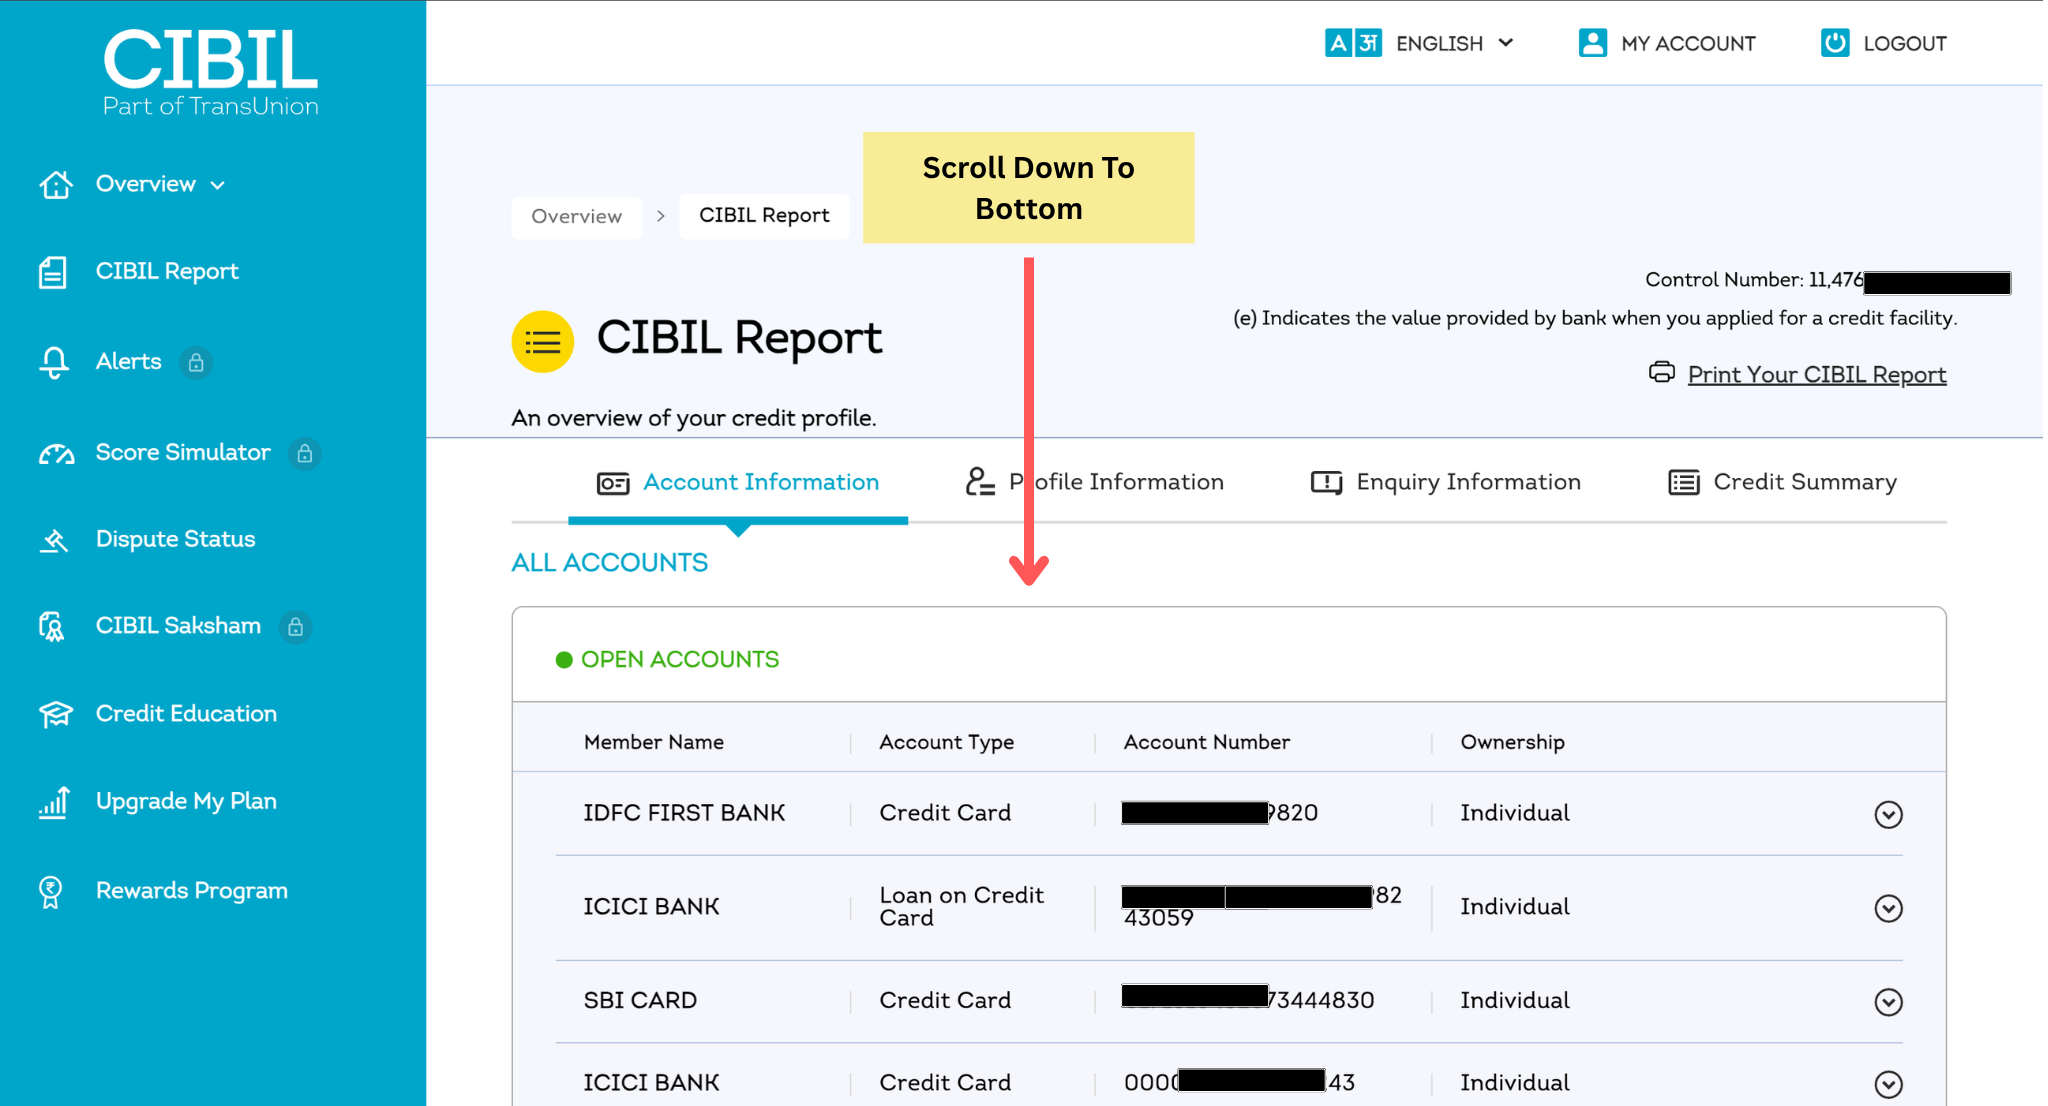
Task: Click the Account Number column header
Action: 1207,742
